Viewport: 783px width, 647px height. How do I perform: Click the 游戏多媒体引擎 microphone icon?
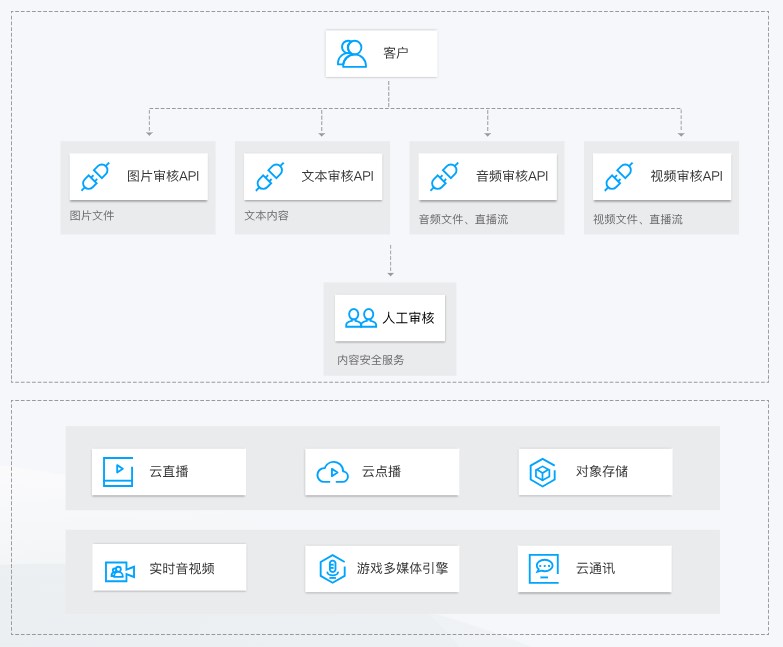(333, 569)
